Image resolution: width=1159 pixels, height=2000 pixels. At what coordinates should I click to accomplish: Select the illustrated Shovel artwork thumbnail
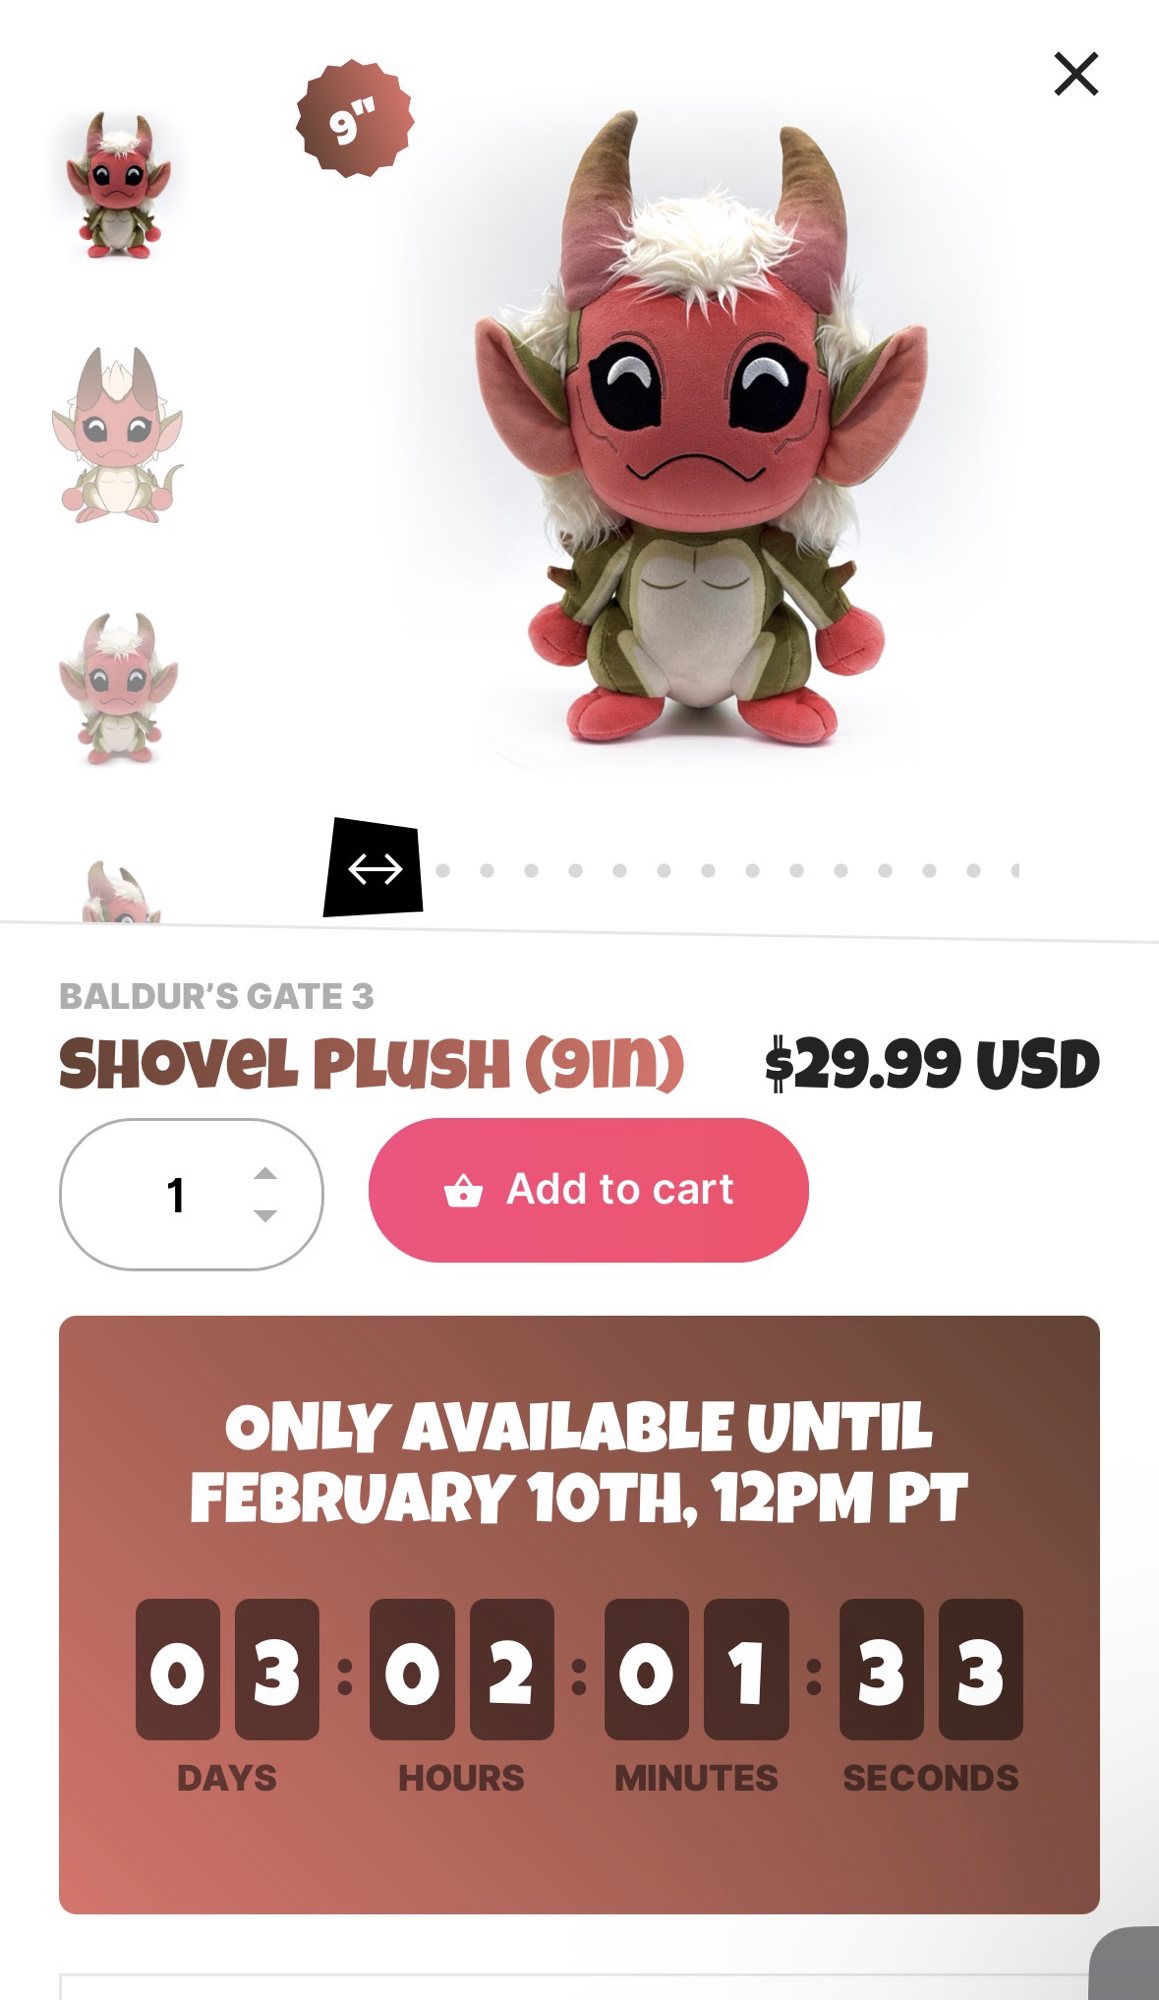[x=118, y=435]
